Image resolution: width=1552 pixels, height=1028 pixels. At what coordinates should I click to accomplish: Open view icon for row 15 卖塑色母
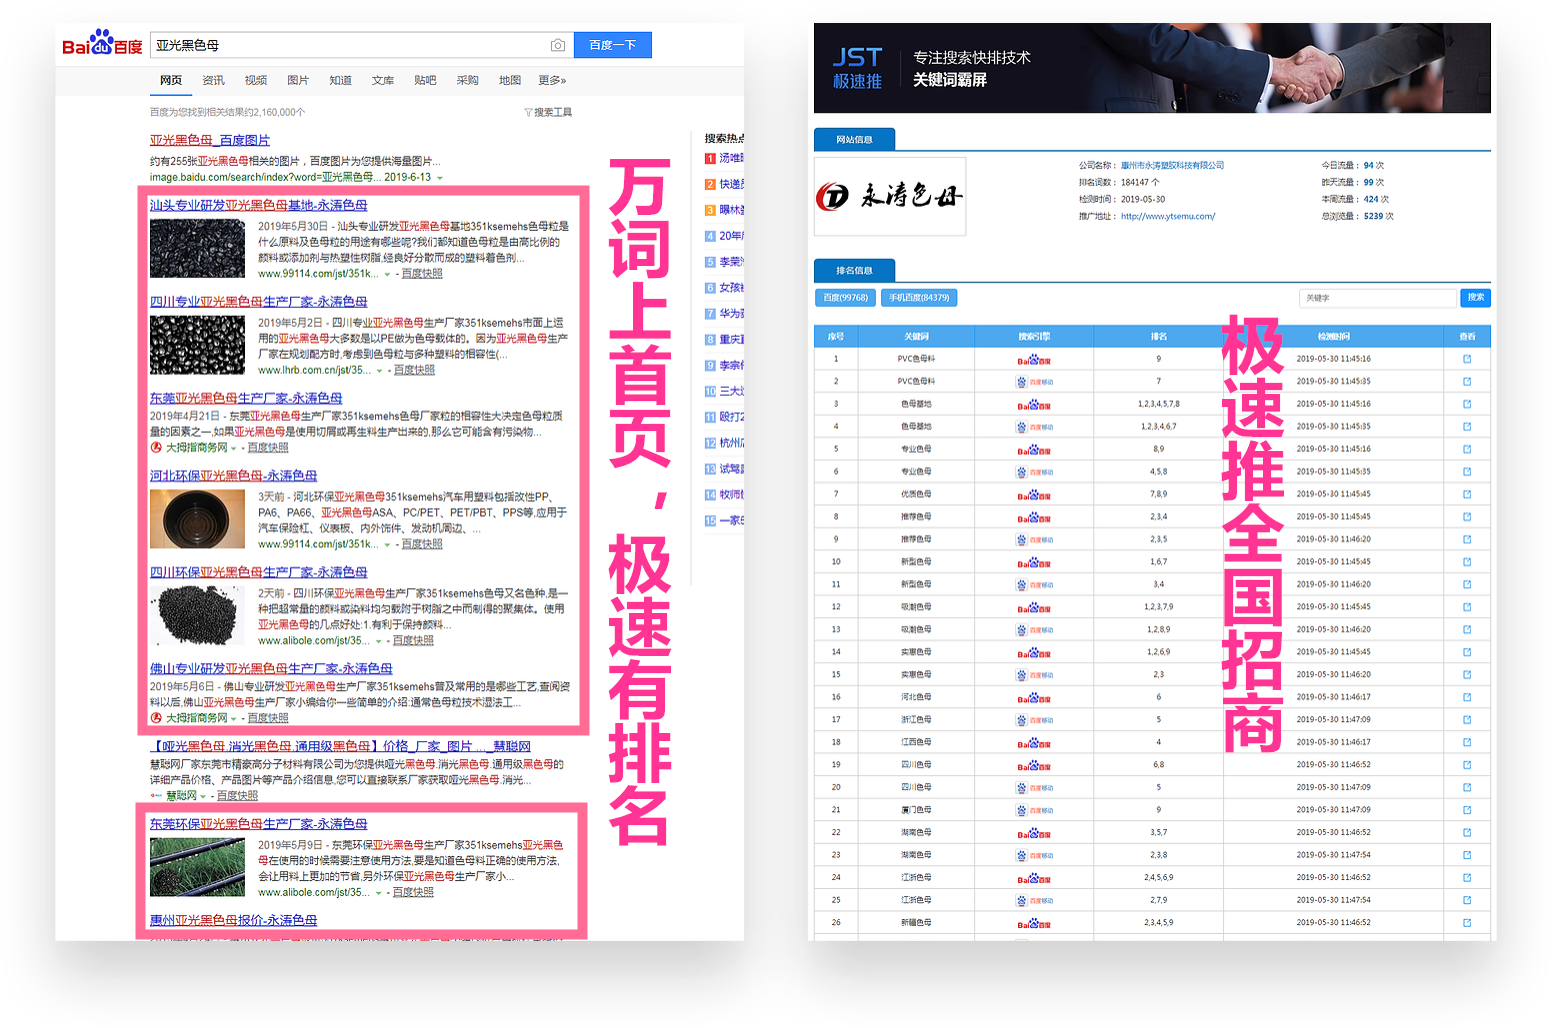pyautogui.click(x=1467, y=674)
